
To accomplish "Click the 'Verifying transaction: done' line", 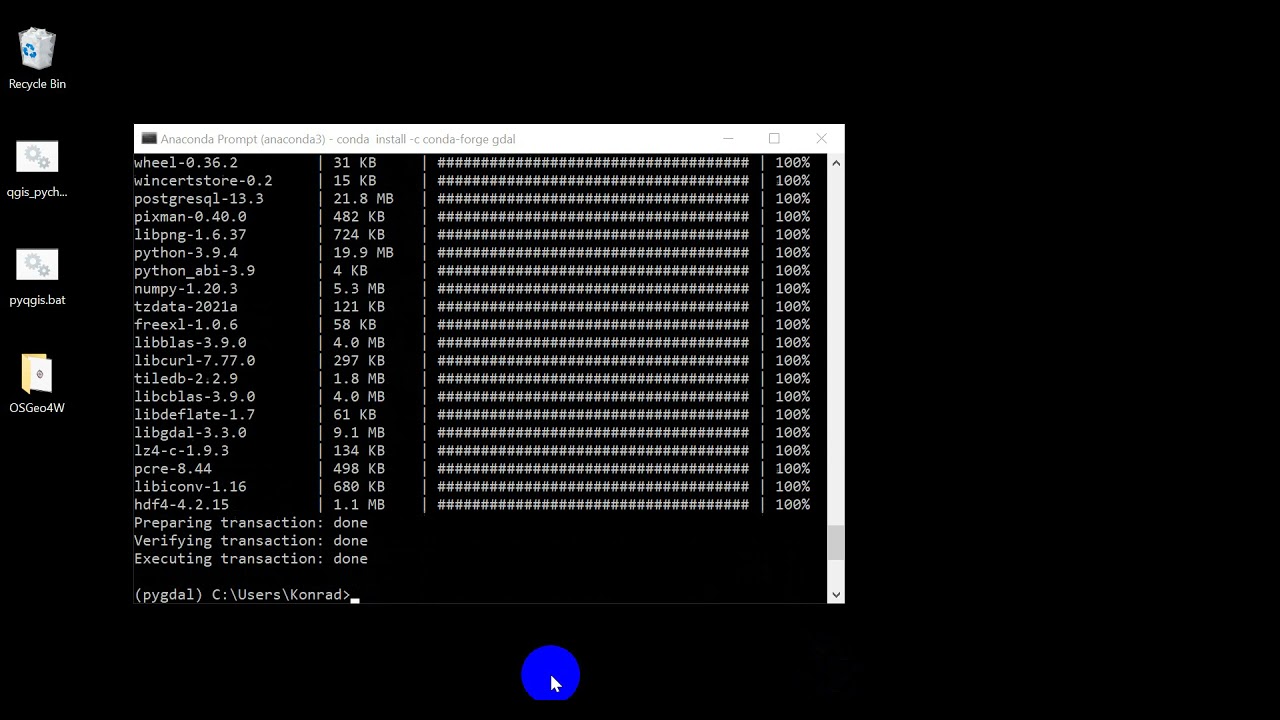I will 251,541.
